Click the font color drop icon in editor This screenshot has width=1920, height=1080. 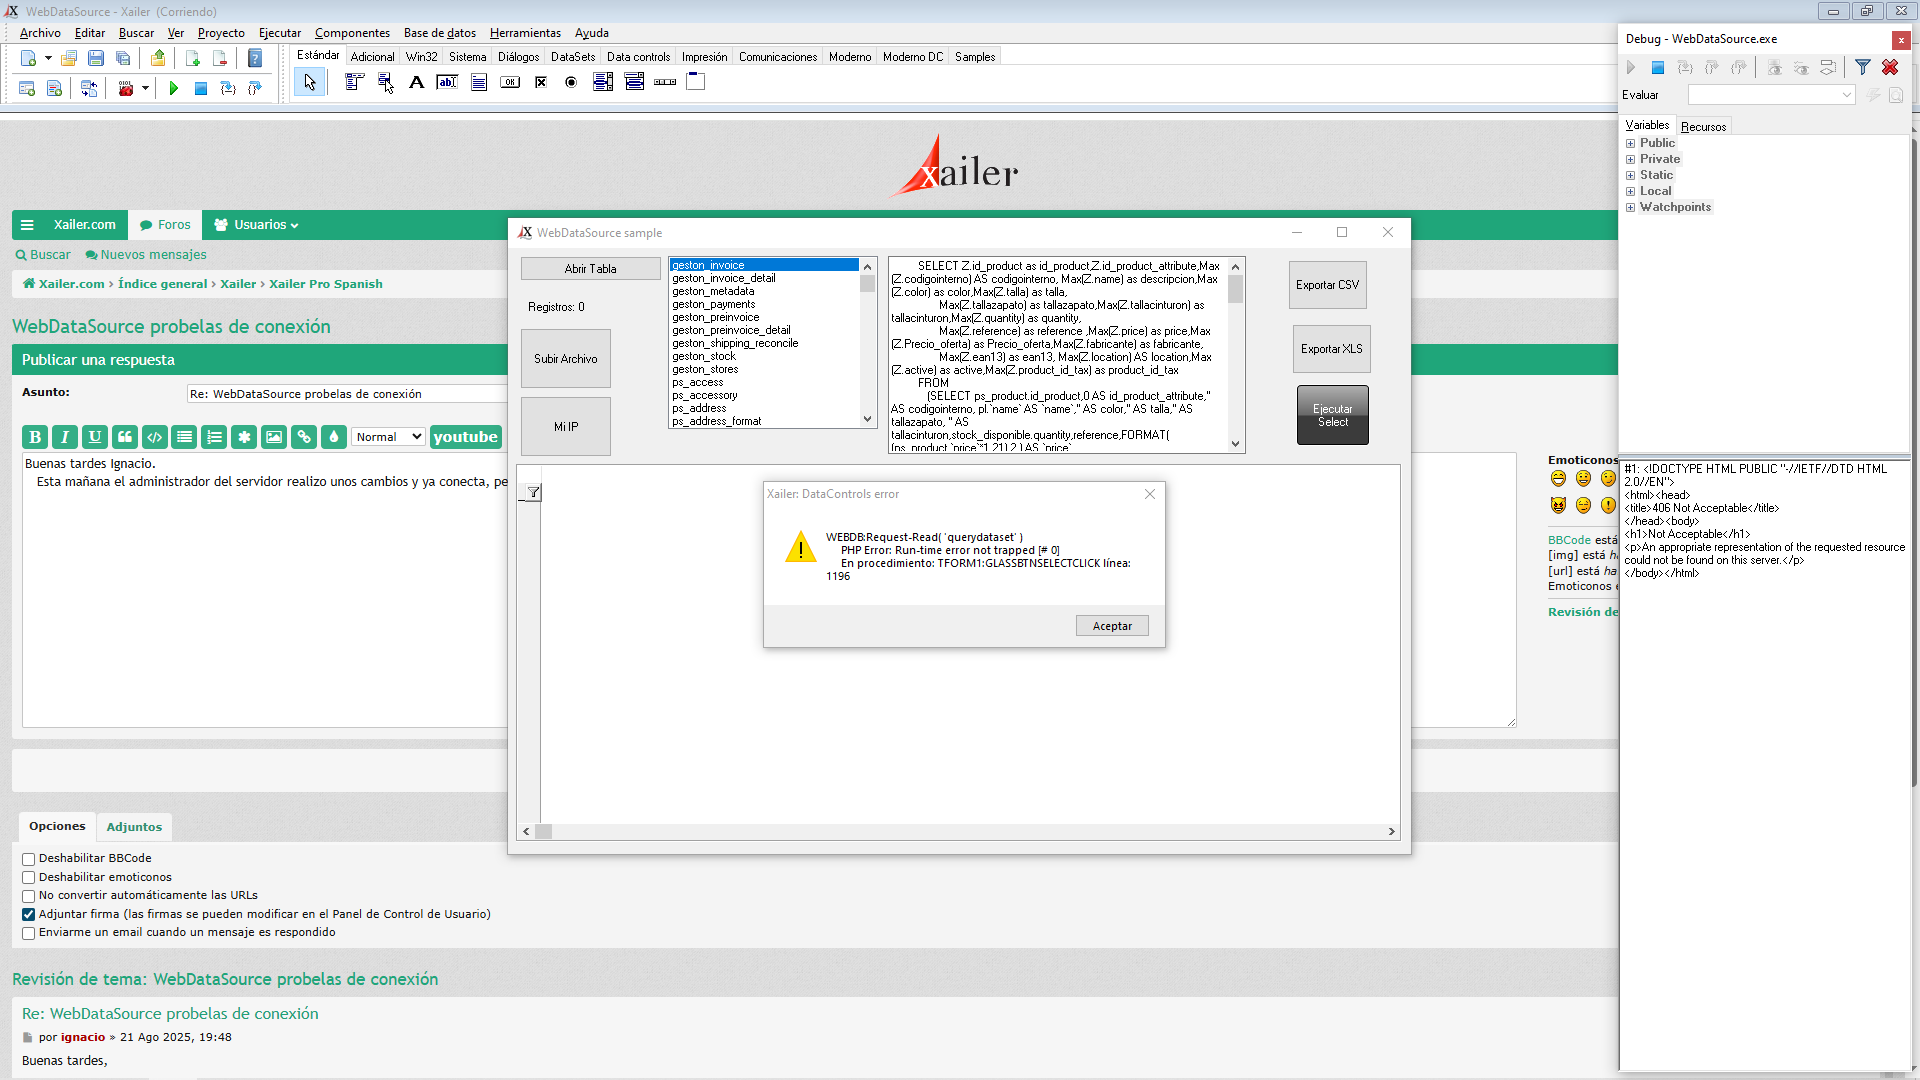coord(334,437)
